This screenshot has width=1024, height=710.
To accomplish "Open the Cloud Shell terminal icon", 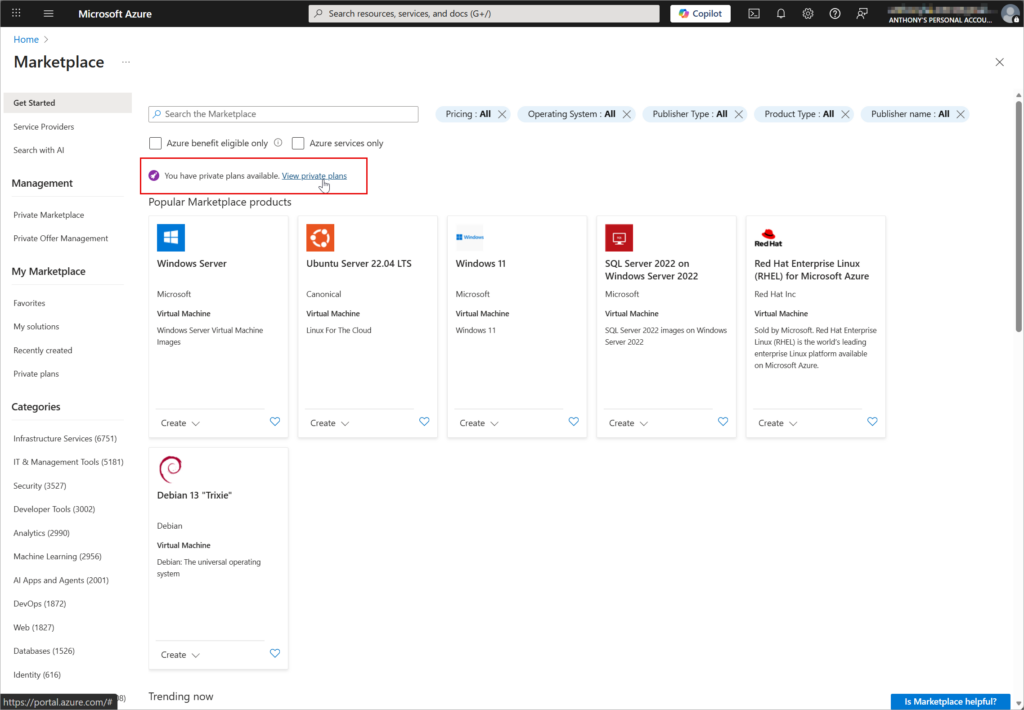I will coord(754,14).
